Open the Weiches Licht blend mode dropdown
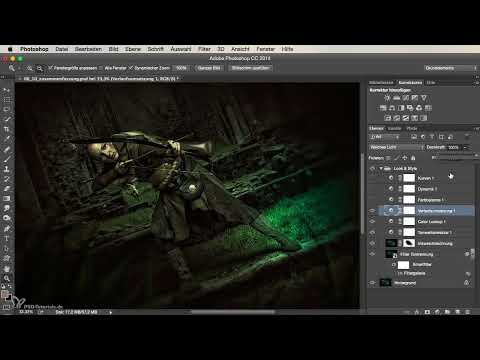This screenshot has width=480, height=360. pos(397,147)
